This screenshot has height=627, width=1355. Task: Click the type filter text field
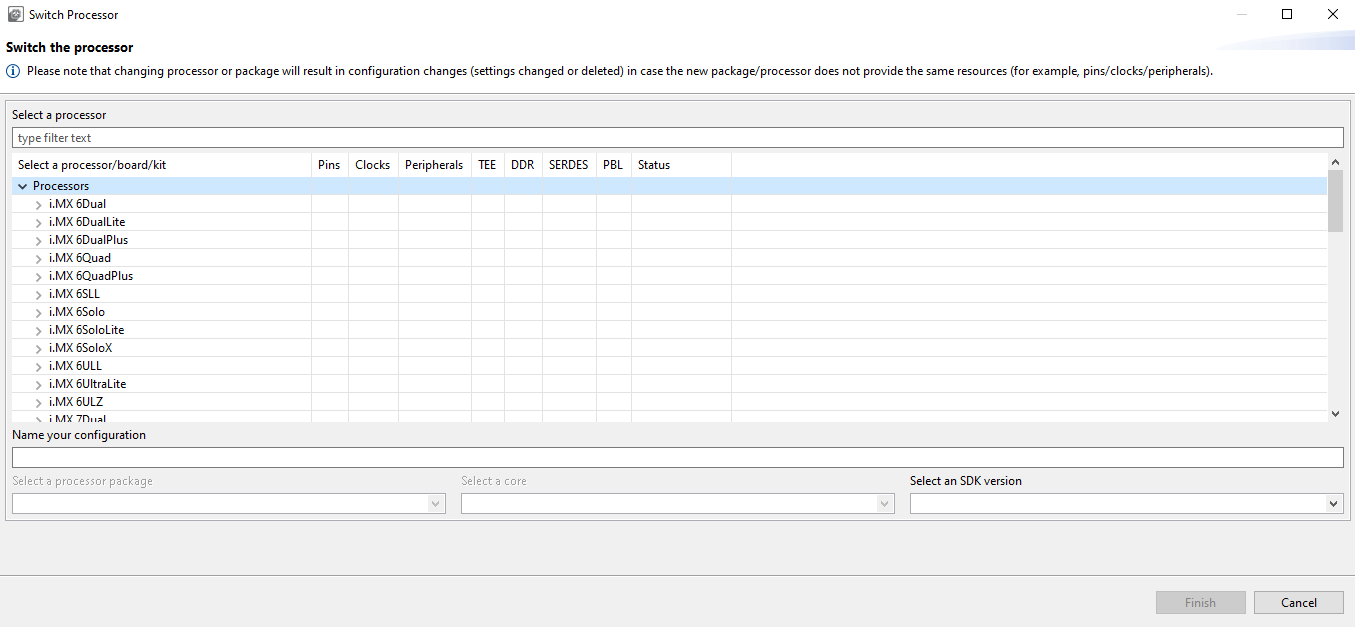point(677,138)
